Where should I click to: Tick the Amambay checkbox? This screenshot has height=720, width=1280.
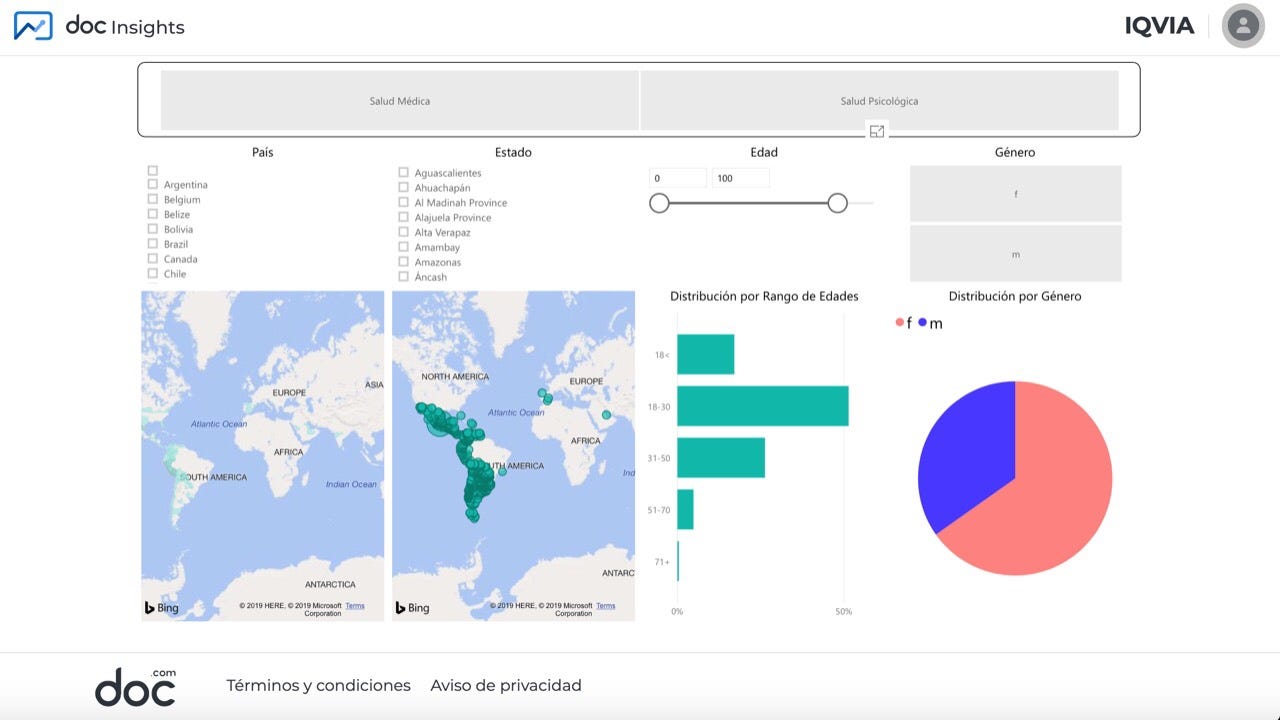click(x=404, y=247)
